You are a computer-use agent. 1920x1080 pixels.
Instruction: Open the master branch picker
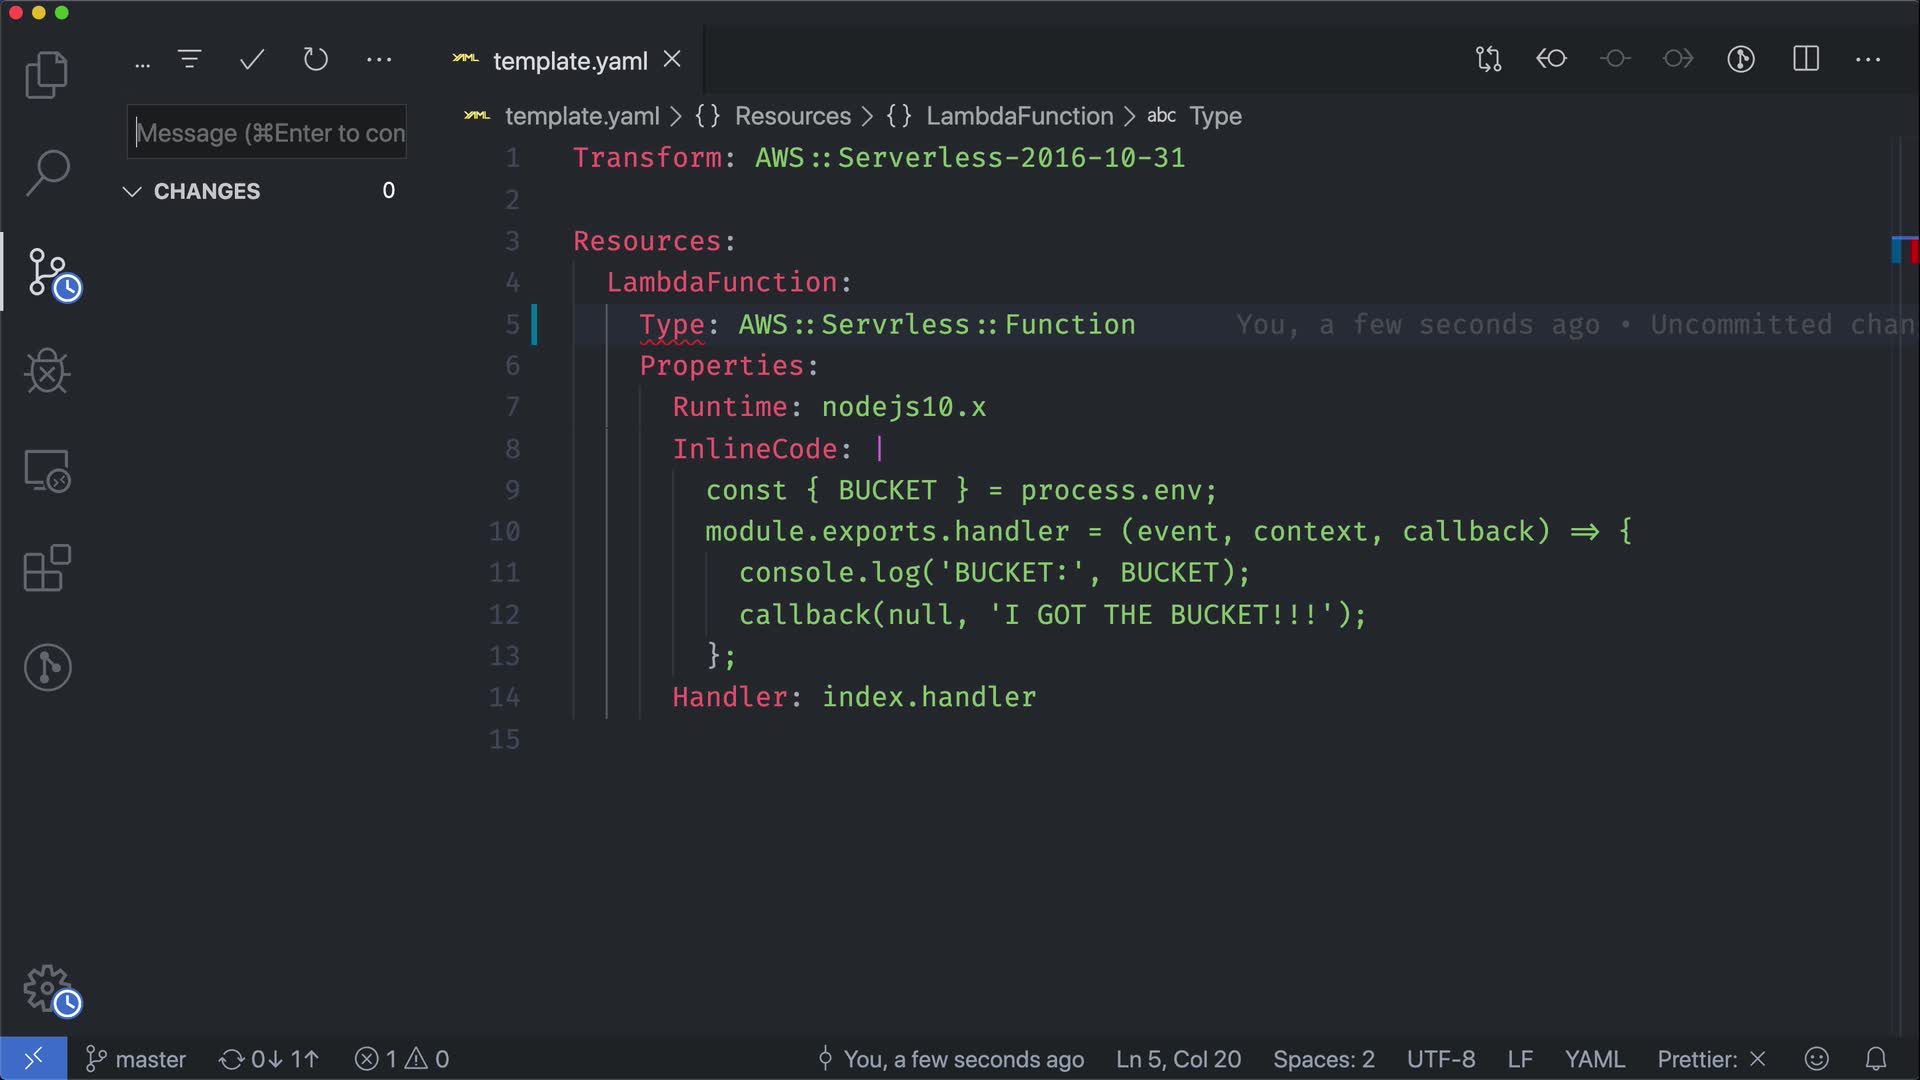pyautogui.click(x=136, y=1059)
